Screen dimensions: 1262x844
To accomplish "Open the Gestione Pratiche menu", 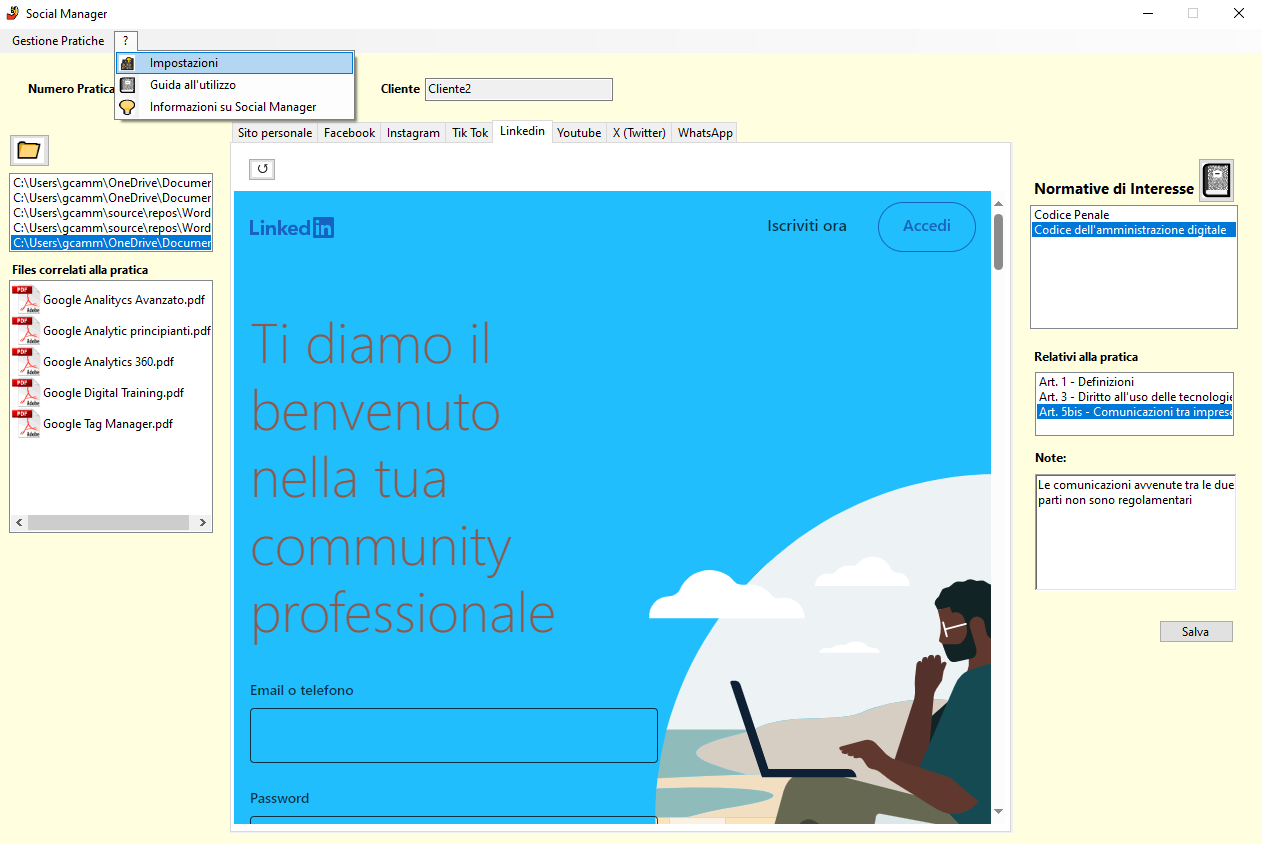I will pyautogui.click(x=58, y=41).
